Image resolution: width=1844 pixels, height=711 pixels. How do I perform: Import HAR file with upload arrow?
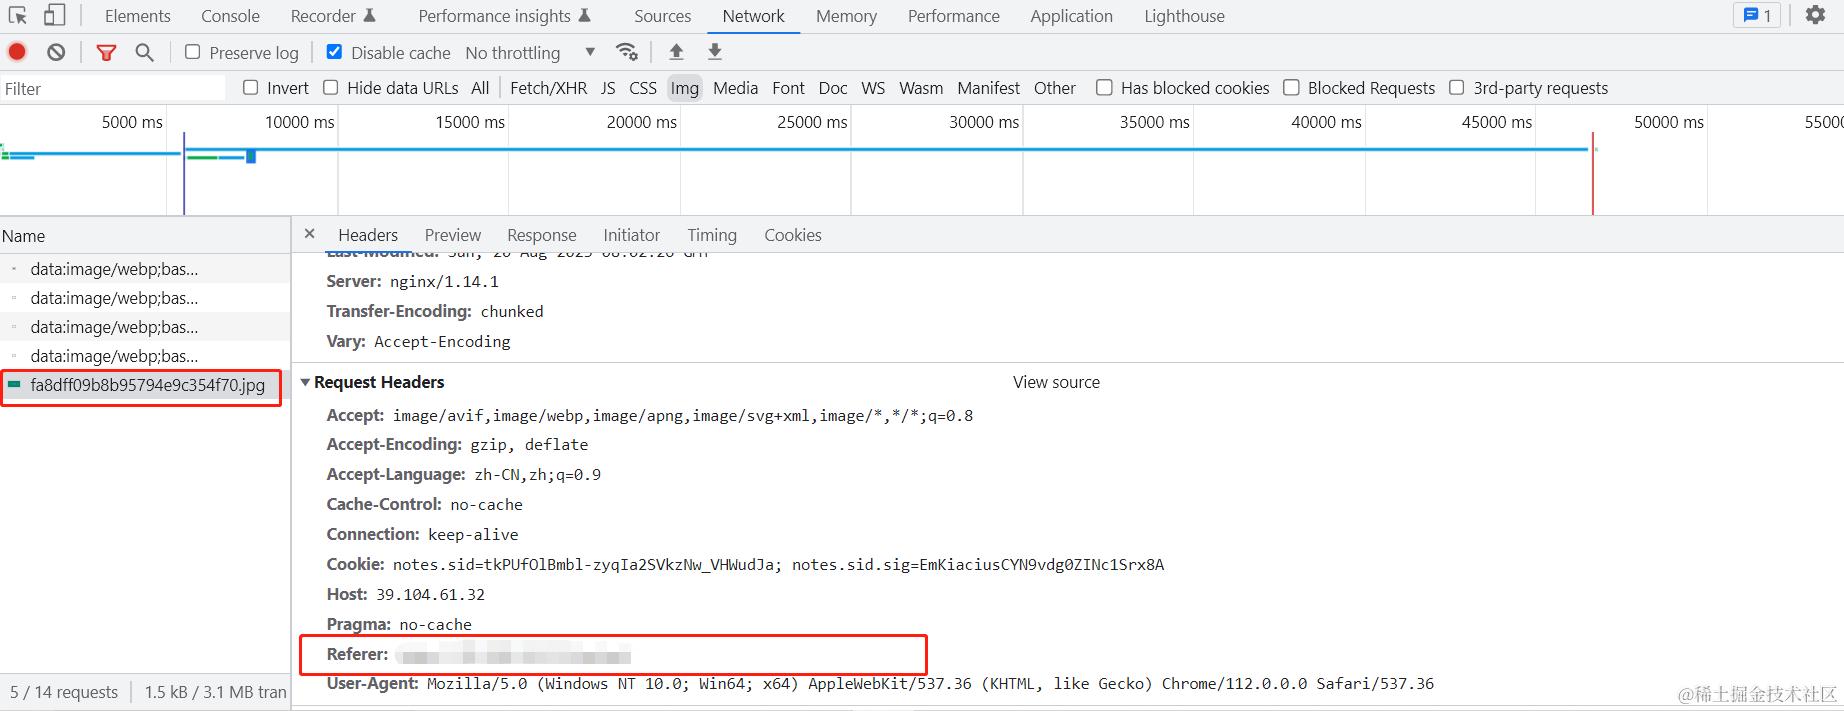pyautogui.click(x=676, y=52)
